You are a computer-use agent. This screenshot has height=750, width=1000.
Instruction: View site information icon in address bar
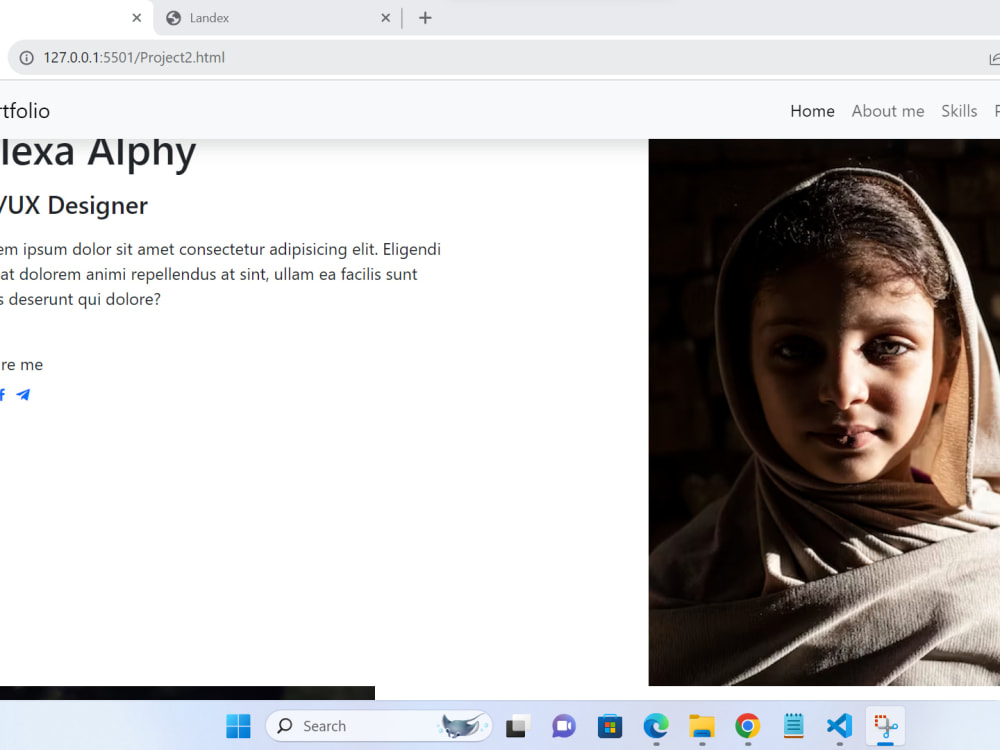click(x=26, y=58)
